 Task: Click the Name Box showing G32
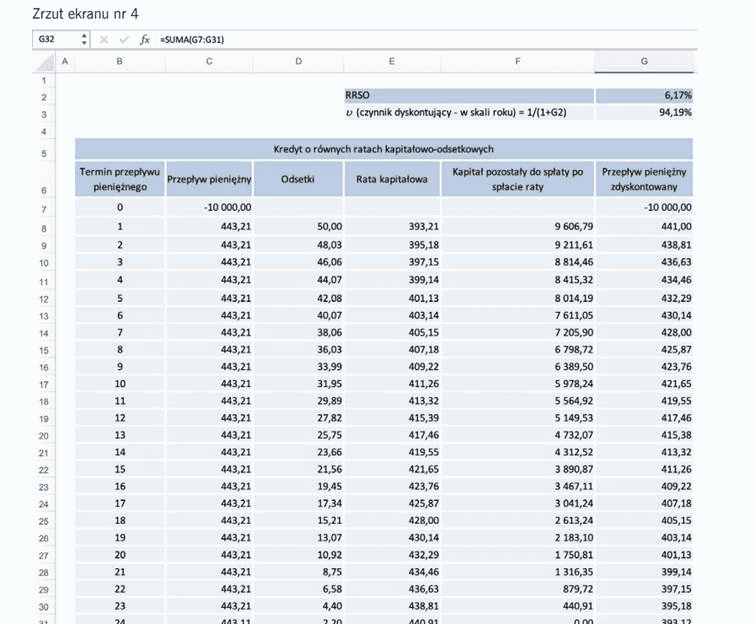point(57,39)
